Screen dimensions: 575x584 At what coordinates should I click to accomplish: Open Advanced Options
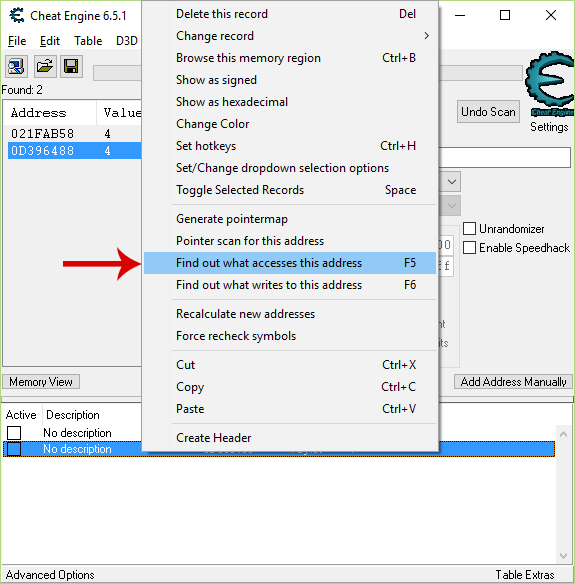coord(50,575)
